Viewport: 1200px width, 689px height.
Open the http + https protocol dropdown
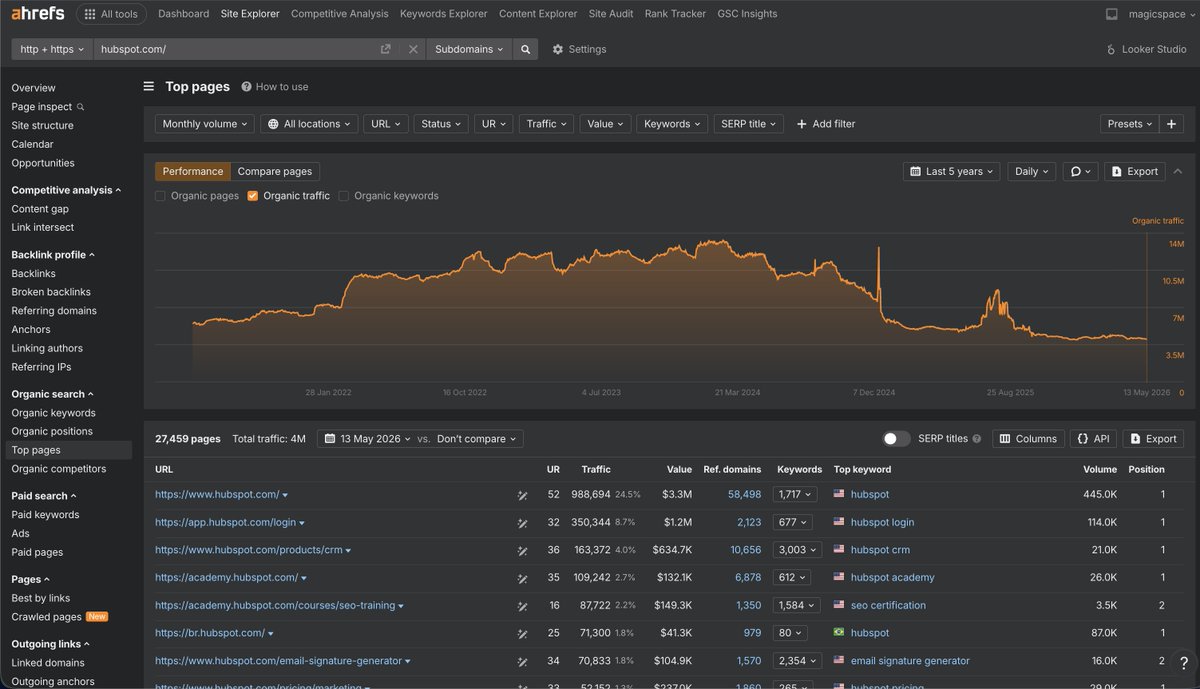coord(52,49)
